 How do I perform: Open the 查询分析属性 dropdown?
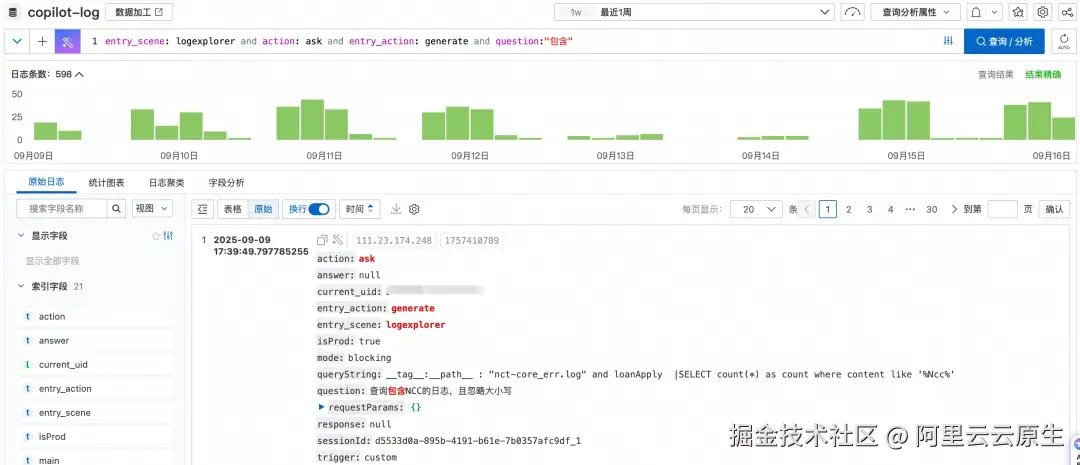click(915, 12)
